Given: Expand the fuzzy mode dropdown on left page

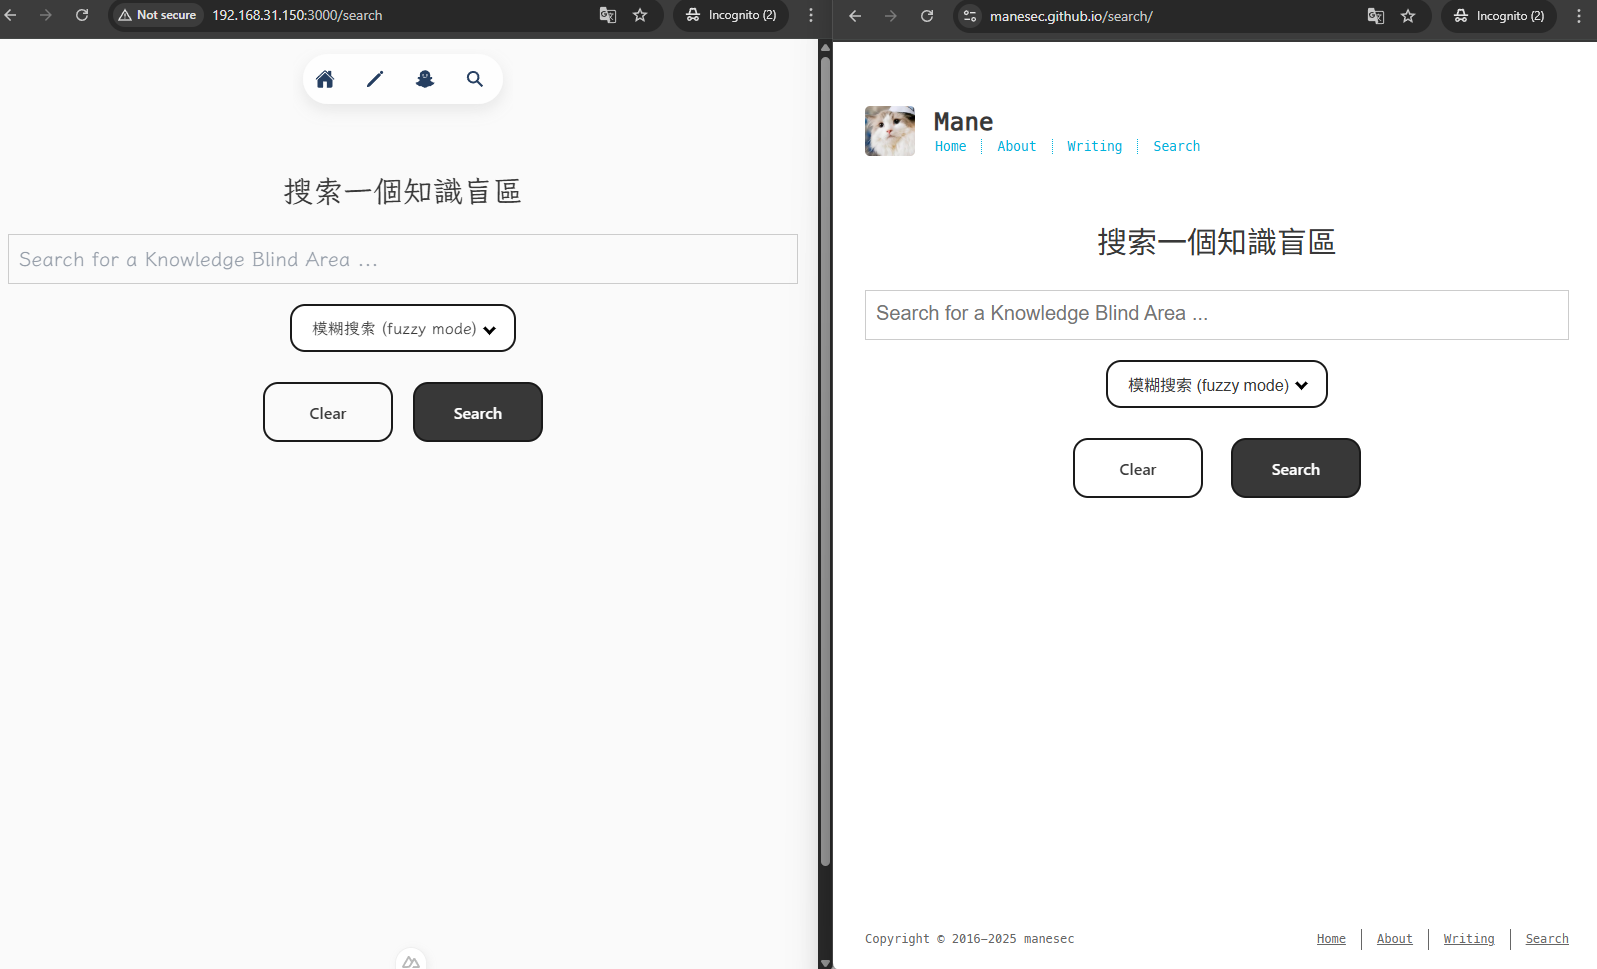Looking at the screenshot, I should (403, 328).
